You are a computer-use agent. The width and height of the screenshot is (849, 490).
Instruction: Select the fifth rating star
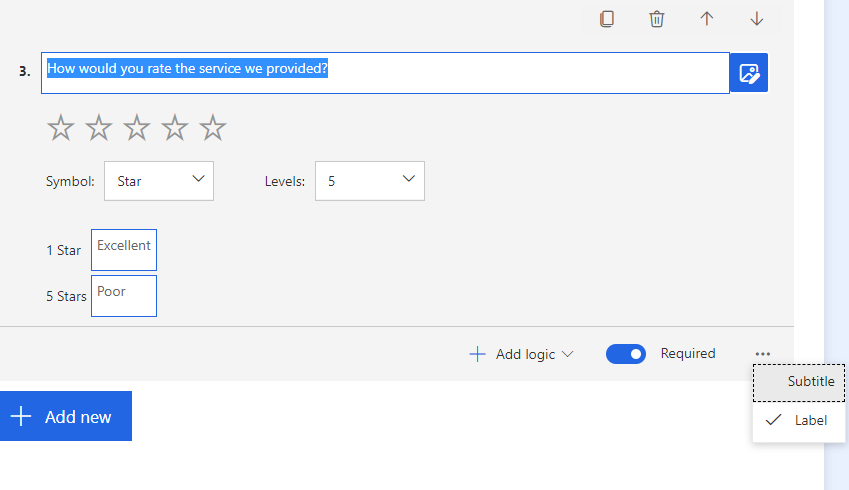pyautogui.click(x=212, y=128)
